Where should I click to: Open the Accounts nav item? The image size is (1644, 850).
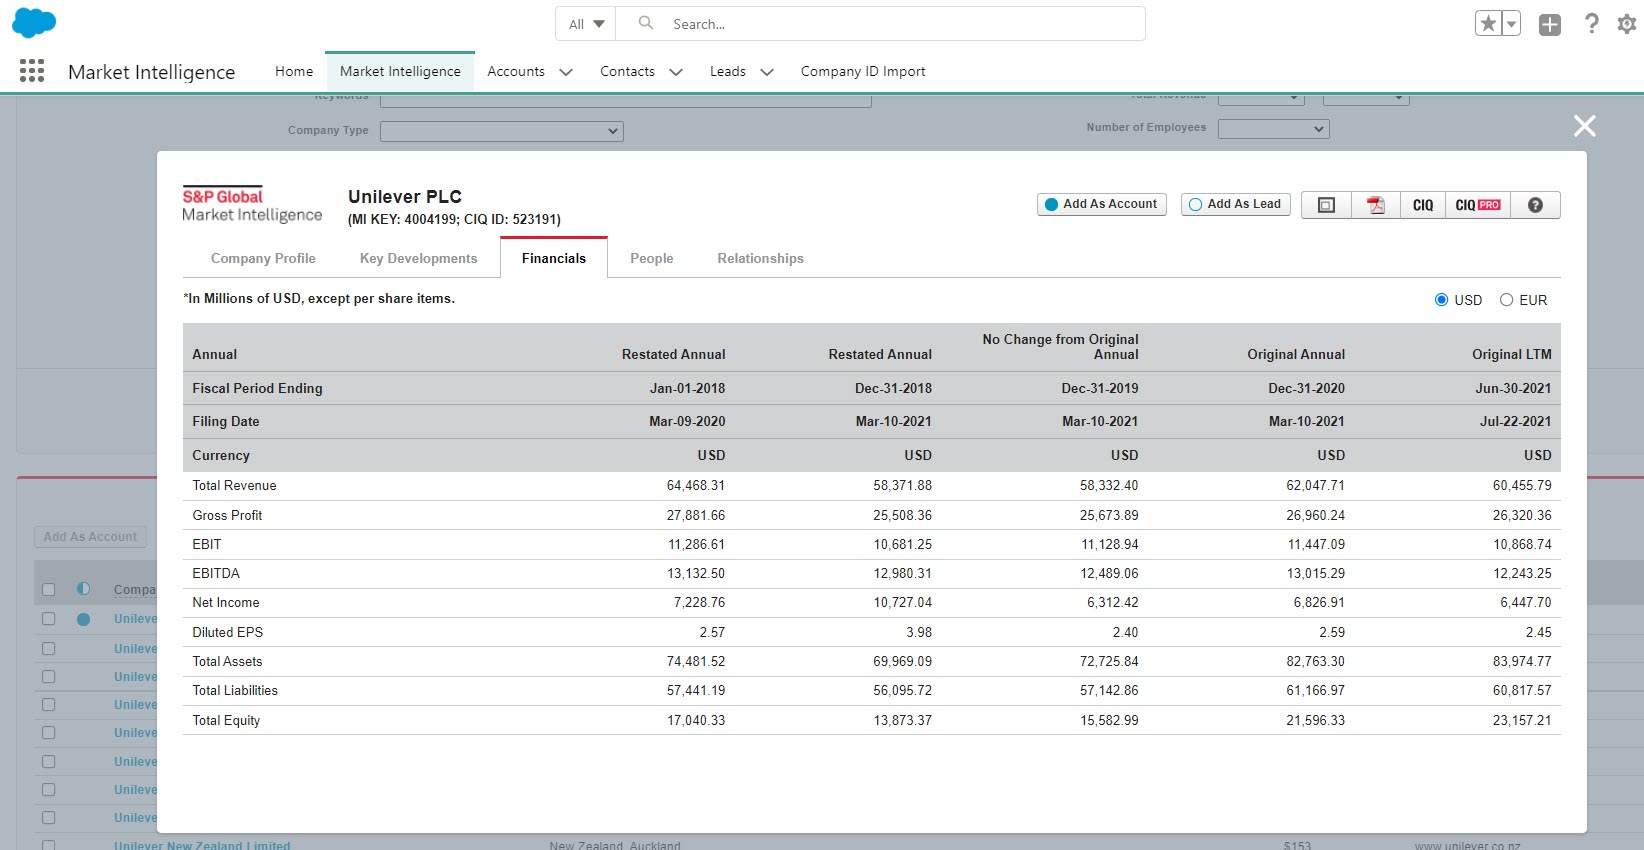516,71
